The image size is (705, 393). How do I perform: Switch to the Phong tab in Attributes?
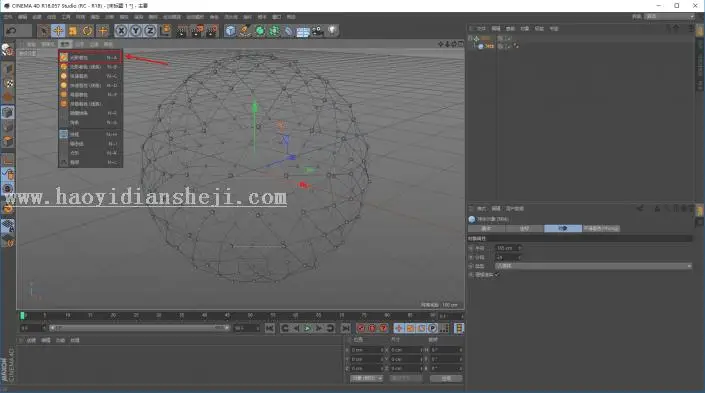[601, 228]
